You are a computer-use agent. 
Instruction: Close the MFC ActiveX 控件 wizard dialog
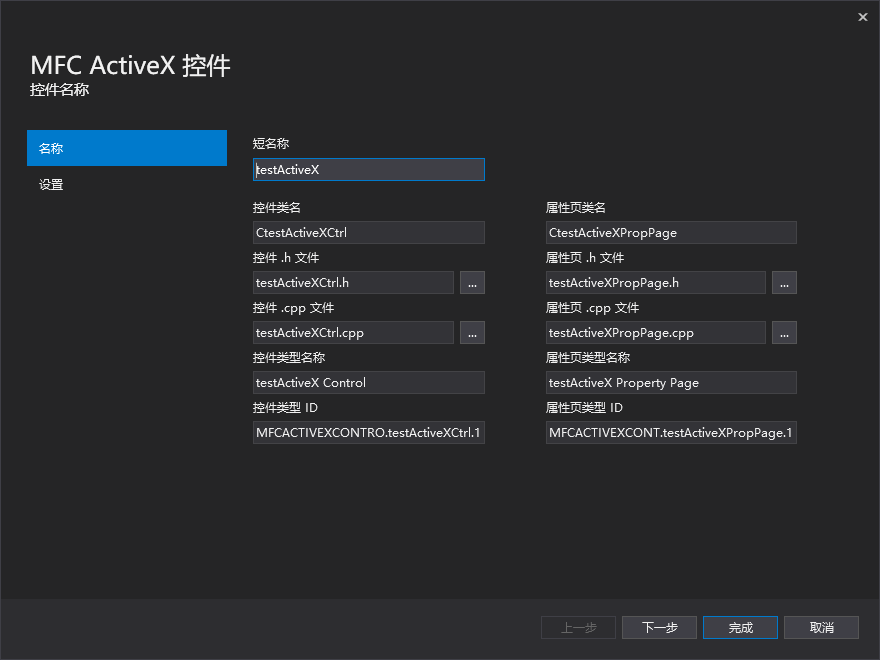coord(862,17)
